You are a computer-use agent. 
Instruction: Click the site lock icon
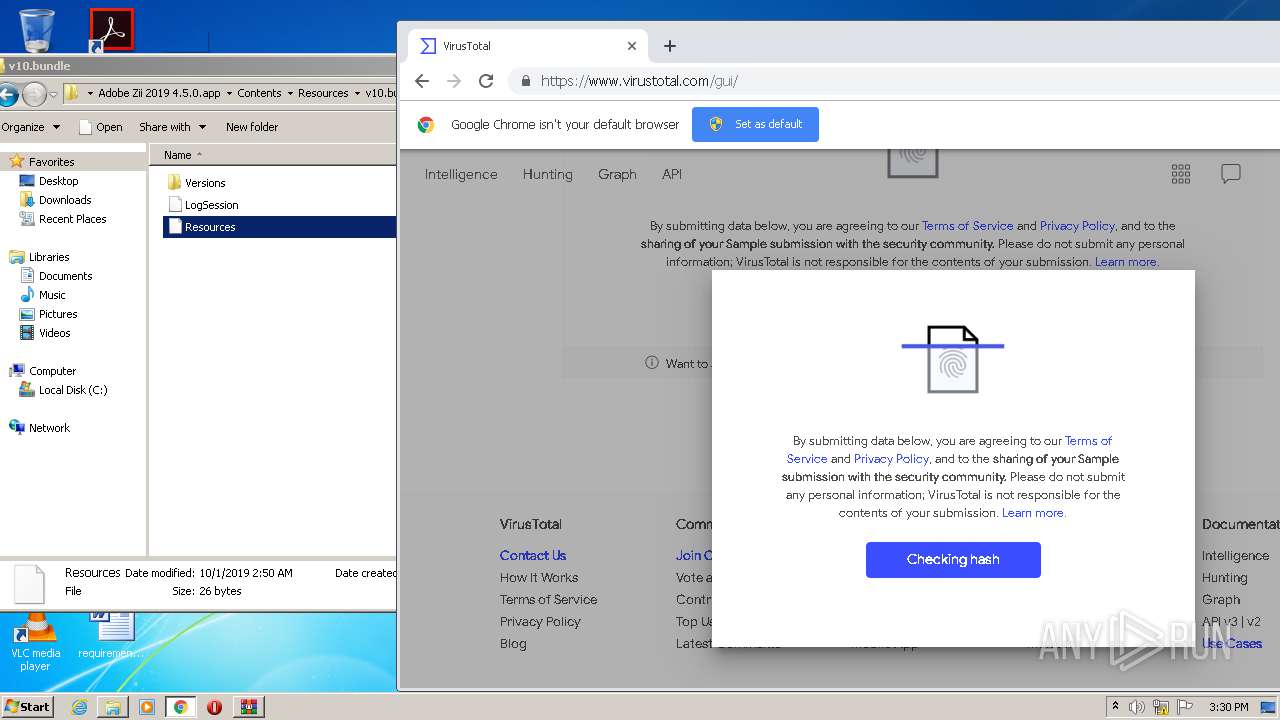tap(525, 81)
